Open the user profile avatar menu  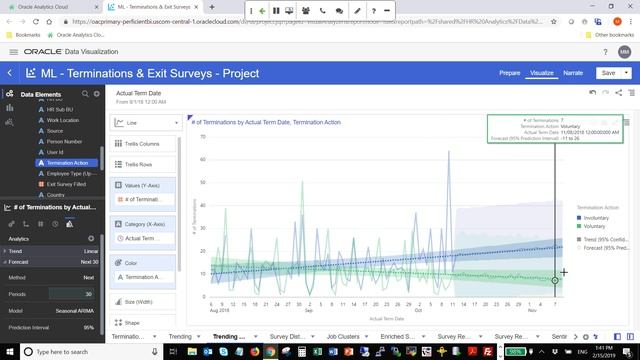(x=624, y=52)
